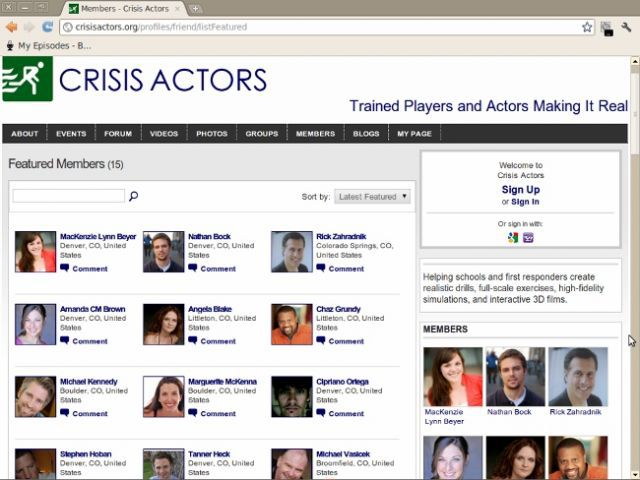Open MacKenzie Lynn Beyer's profile name link

[98, 237]
